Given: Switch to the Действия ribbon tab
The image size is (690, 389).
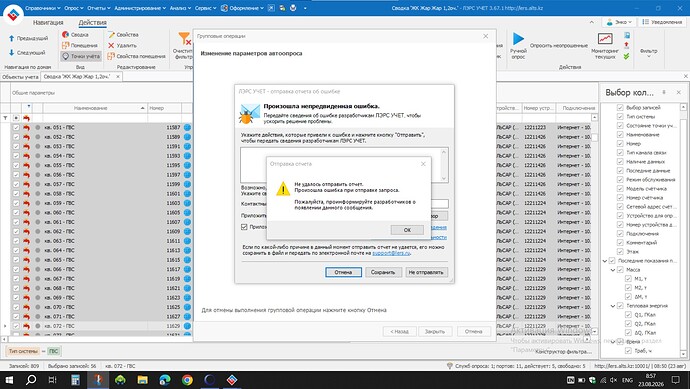Looking at the screenshot, I should 92,22.
